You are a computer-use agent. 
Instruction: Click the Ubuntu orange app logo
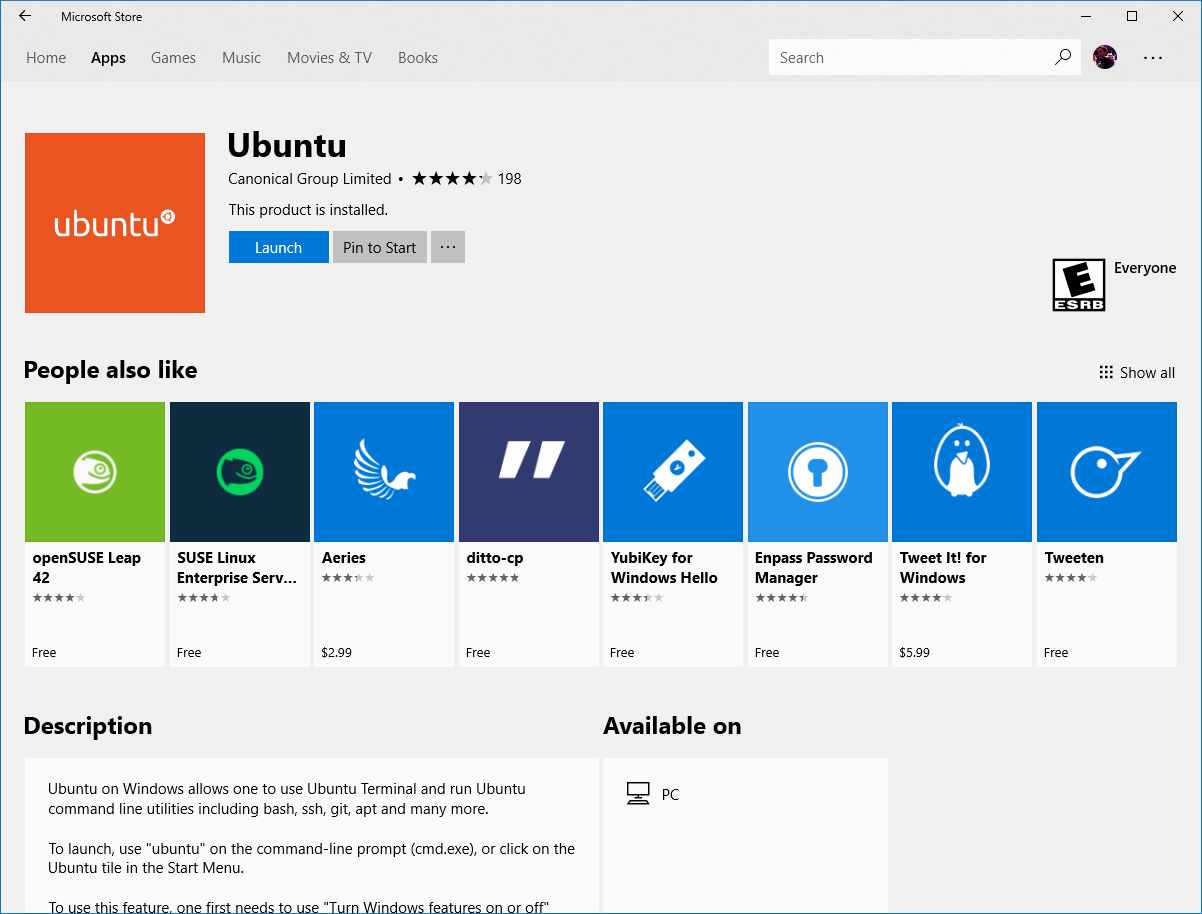115,223
